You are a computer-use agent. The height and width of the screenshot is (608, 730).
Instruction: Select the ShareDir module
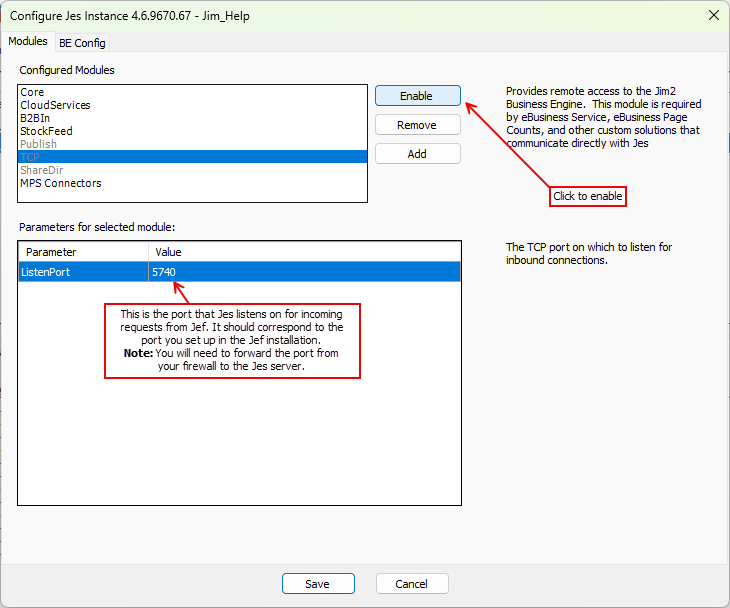192,170
